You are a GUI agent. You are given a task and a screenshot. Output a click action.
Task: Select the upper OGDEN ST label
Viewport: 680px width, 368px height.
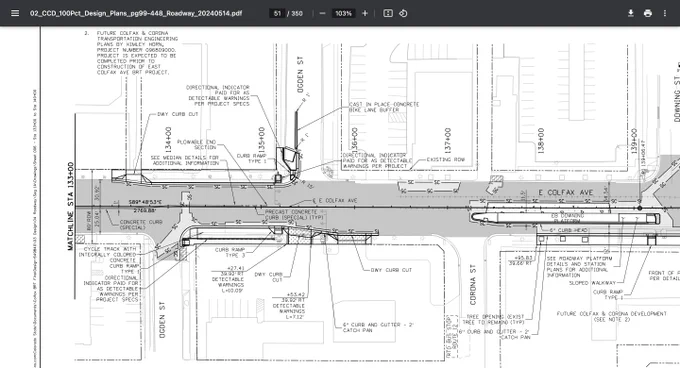click(300, 75)
